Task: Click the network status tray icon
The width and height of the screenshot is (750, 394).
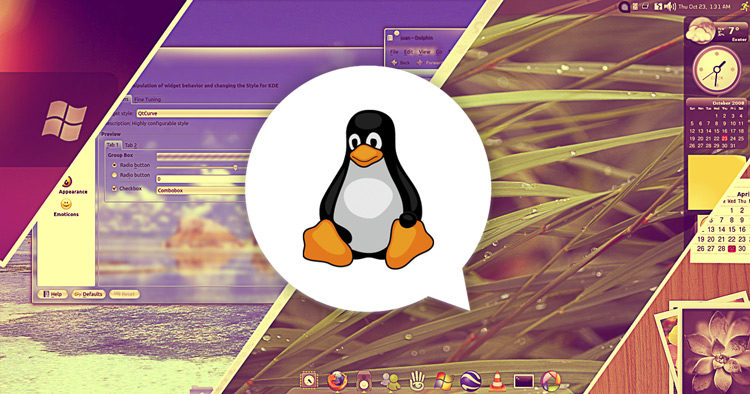Action: [x=658, y=6]
